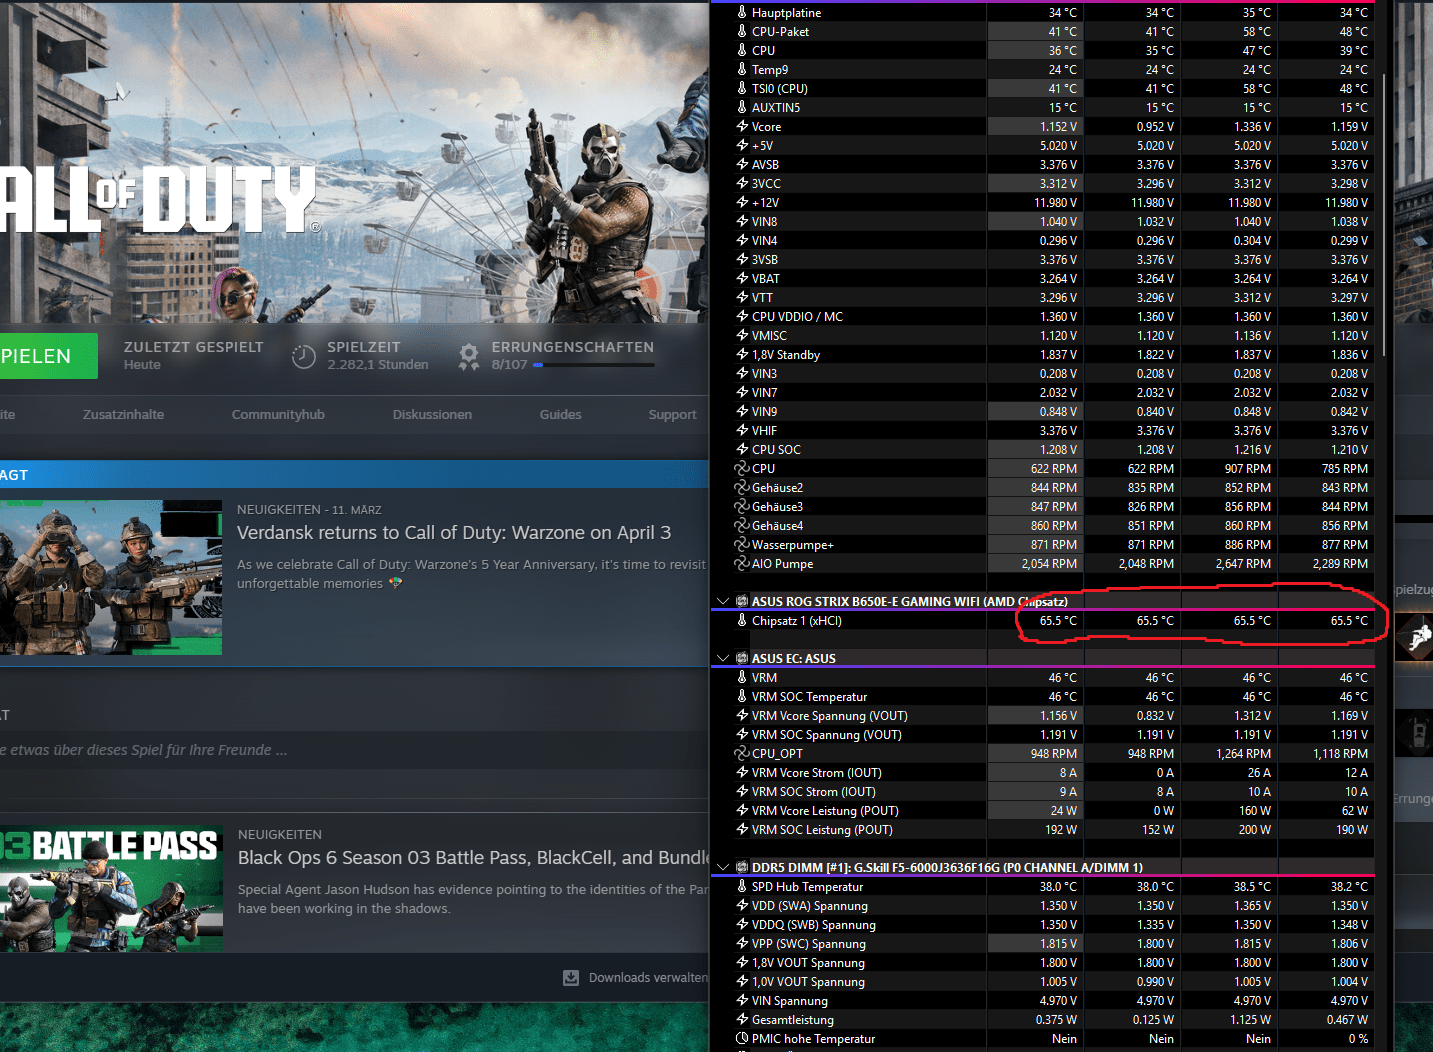Select the VRM Vcore Spannung (VOUT) row label

[830, 716]
